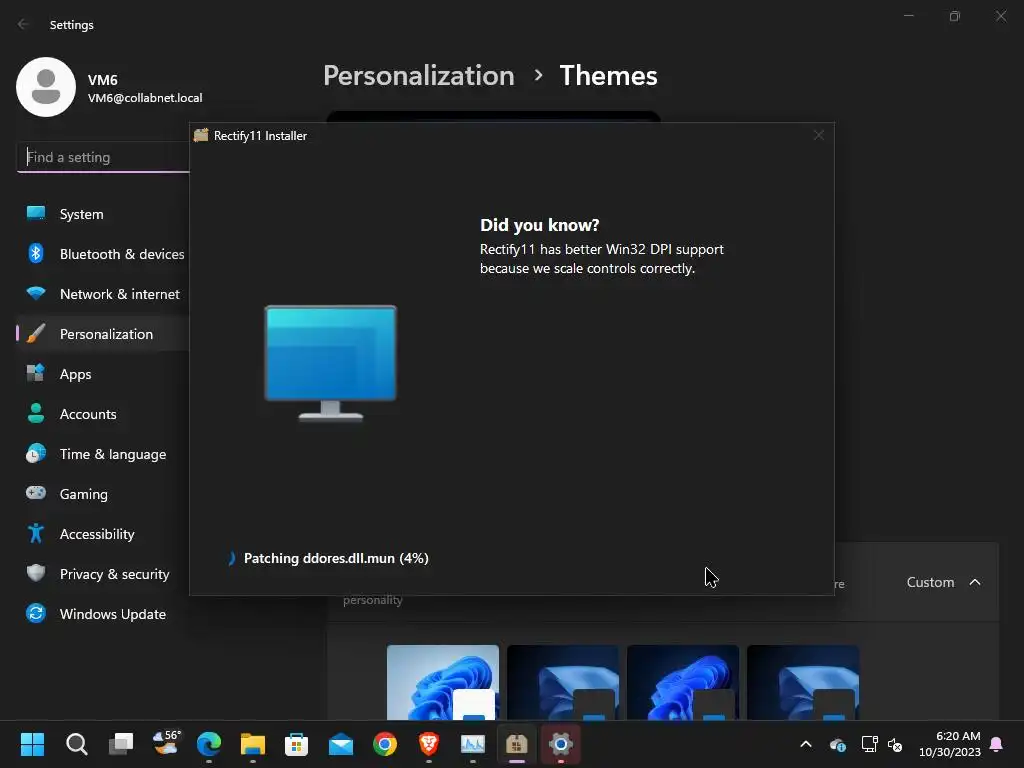Click the network status tray icon
This screenshot has width=1024, height=768.
click(869, 744)
